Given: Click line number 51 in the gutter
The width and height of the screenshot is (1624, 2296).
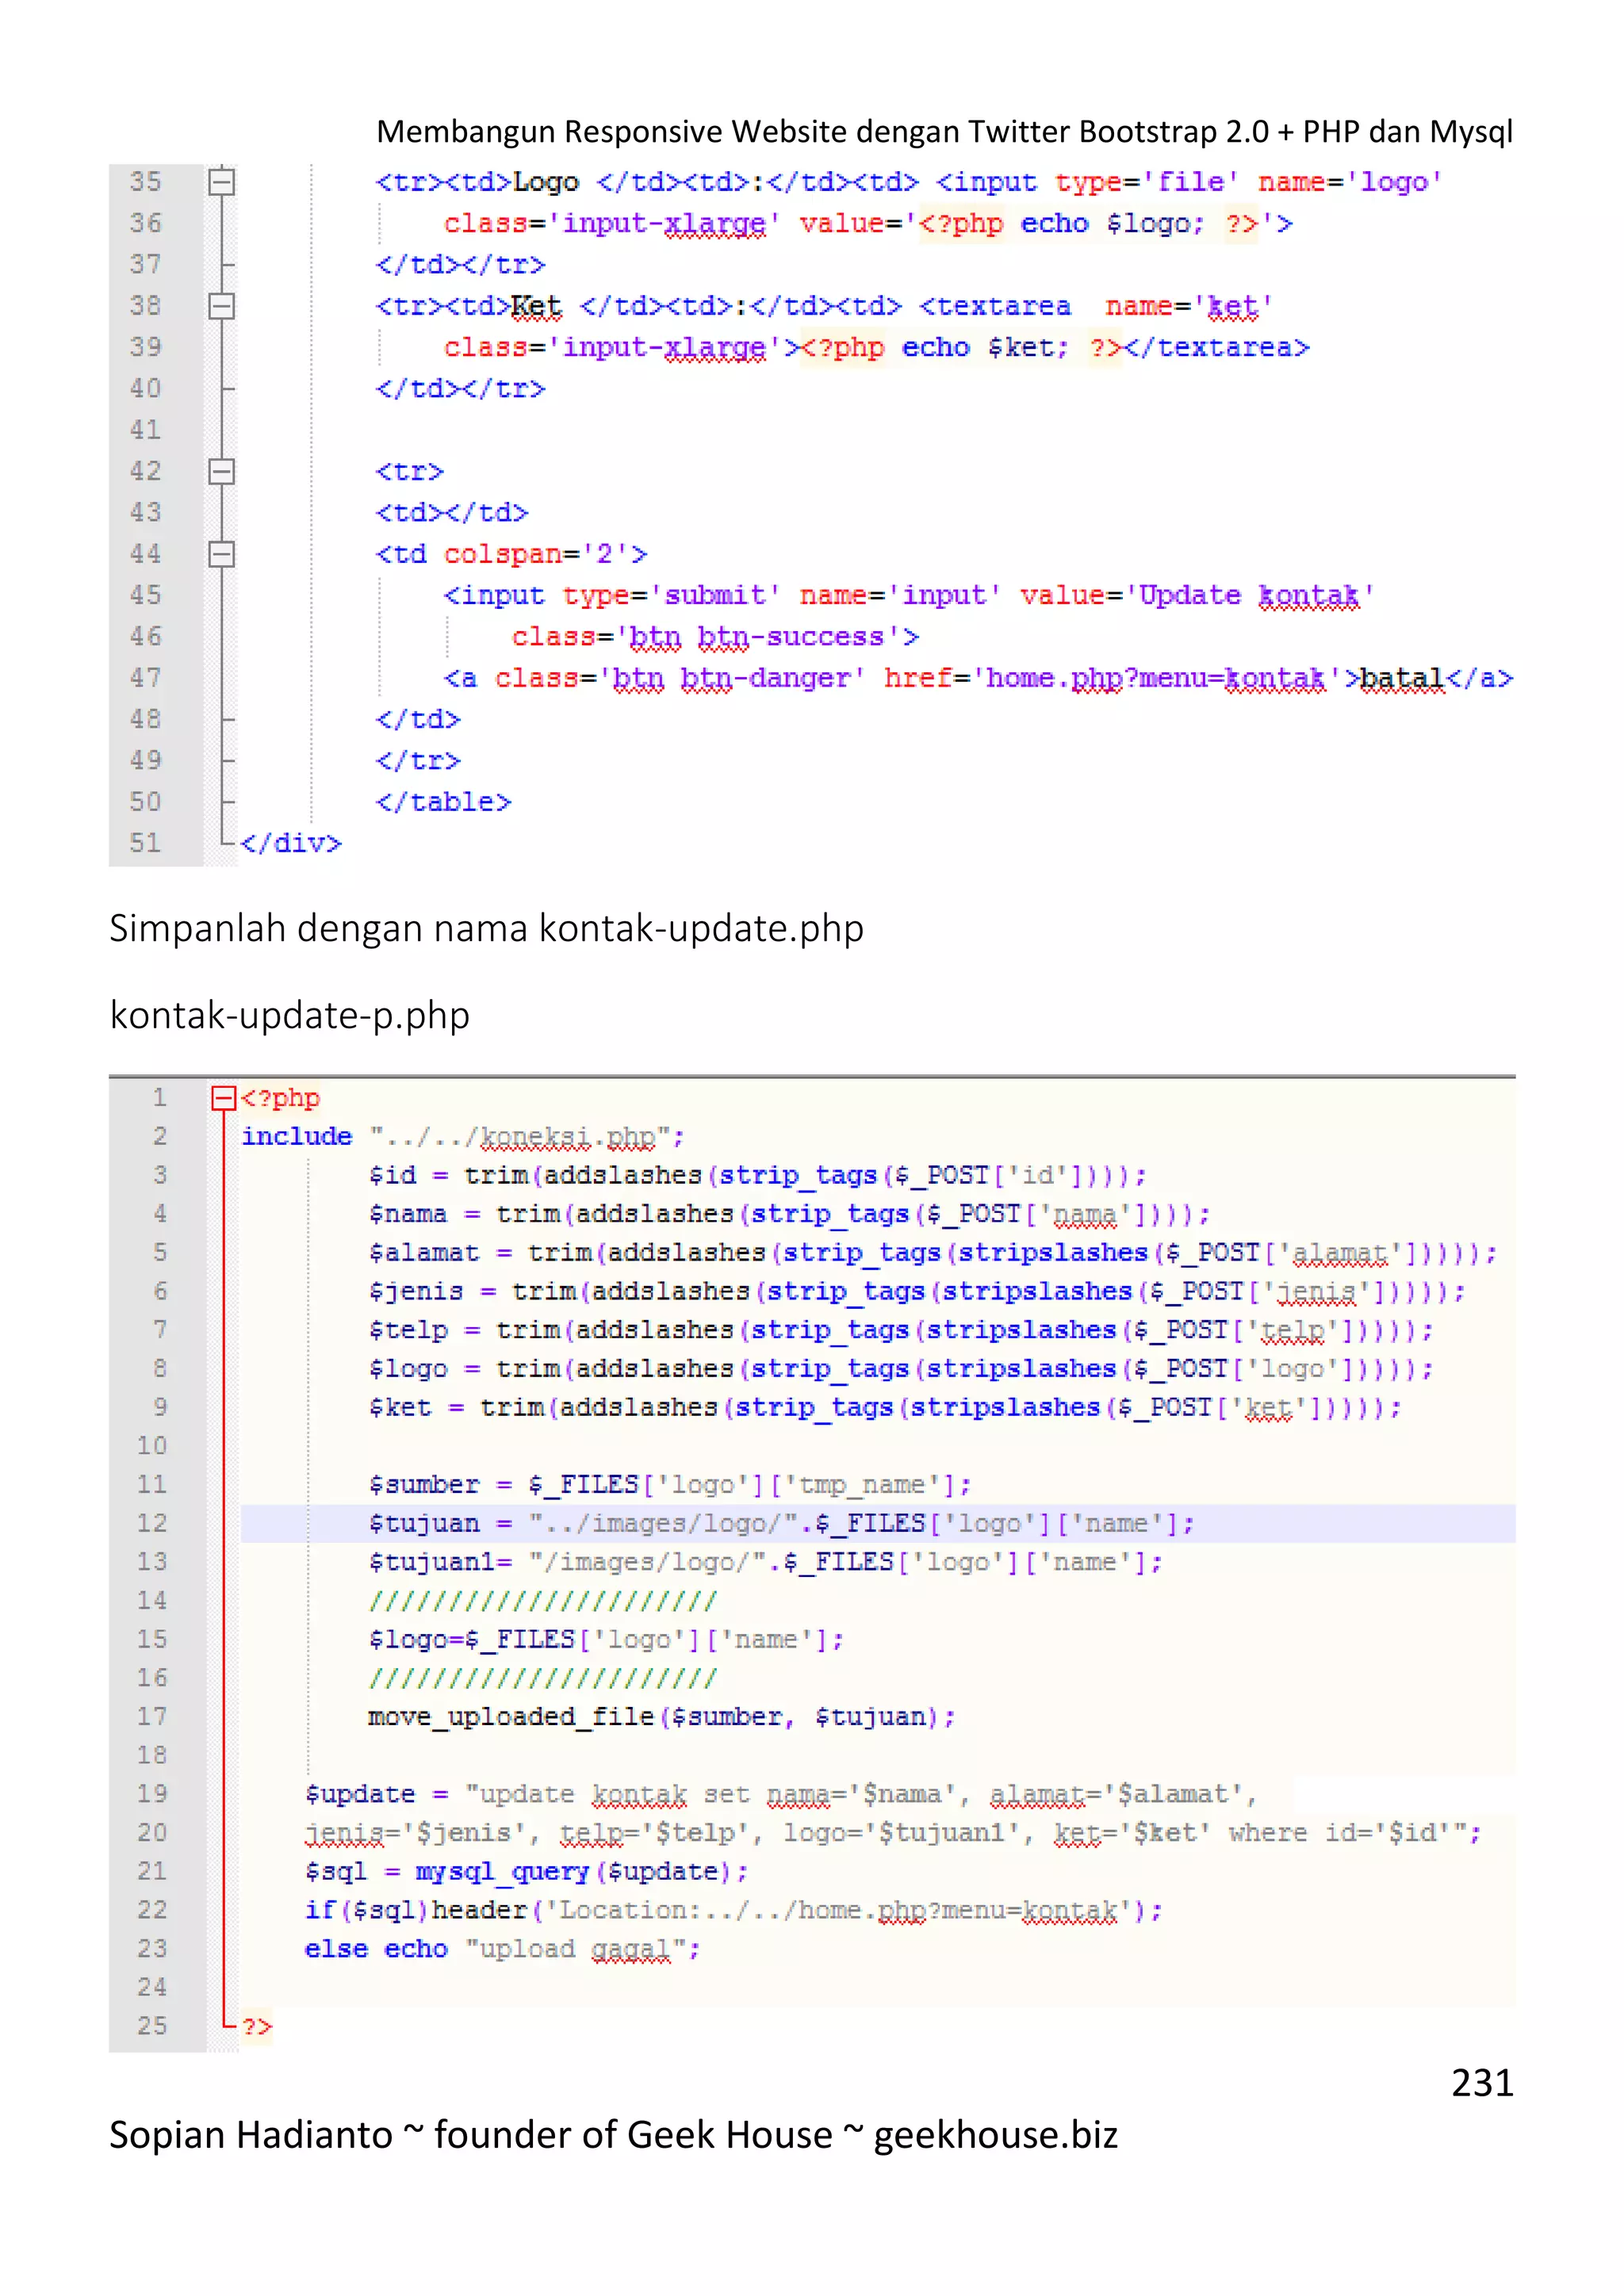Looking at the screenshot, I should click(145, 843).
